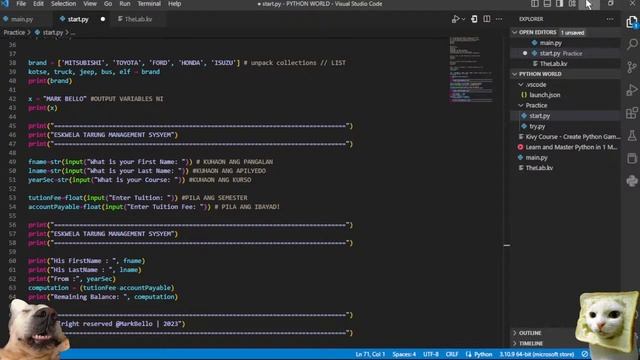Click line number 48 in gutter
Image resolution: width=640 pixels, height=360 pixels.
(x=12, y=153)
